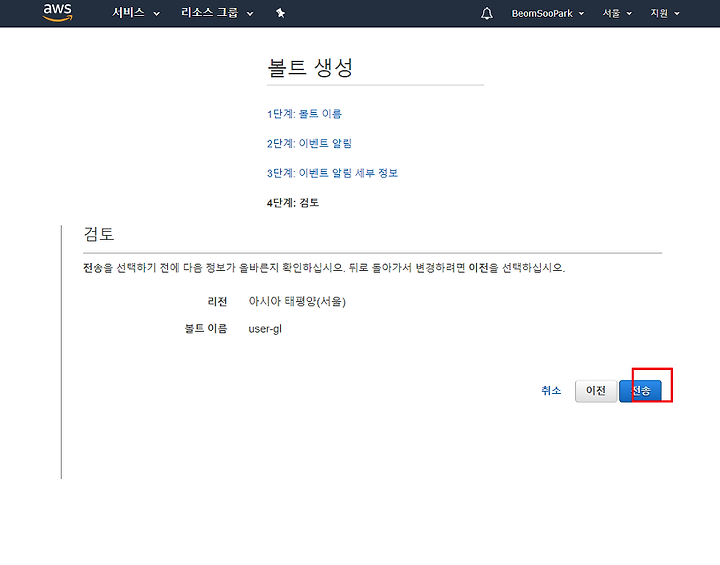
Task: Click the AWS logo home icon
Action: click(x=57, y=13)
